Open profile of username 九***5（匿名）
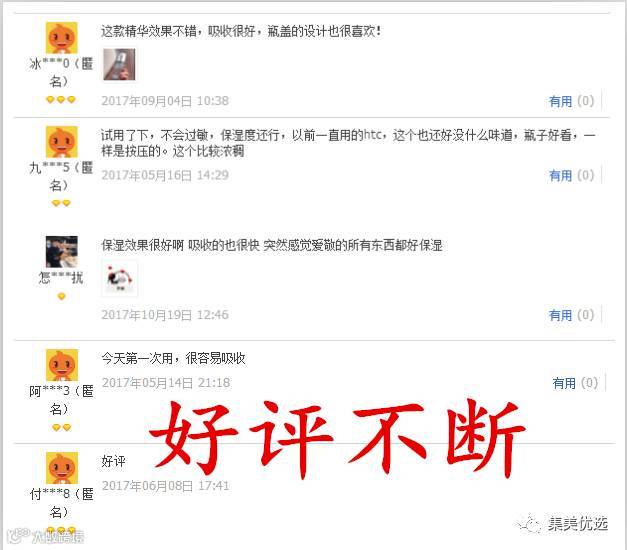 [61, 176]
